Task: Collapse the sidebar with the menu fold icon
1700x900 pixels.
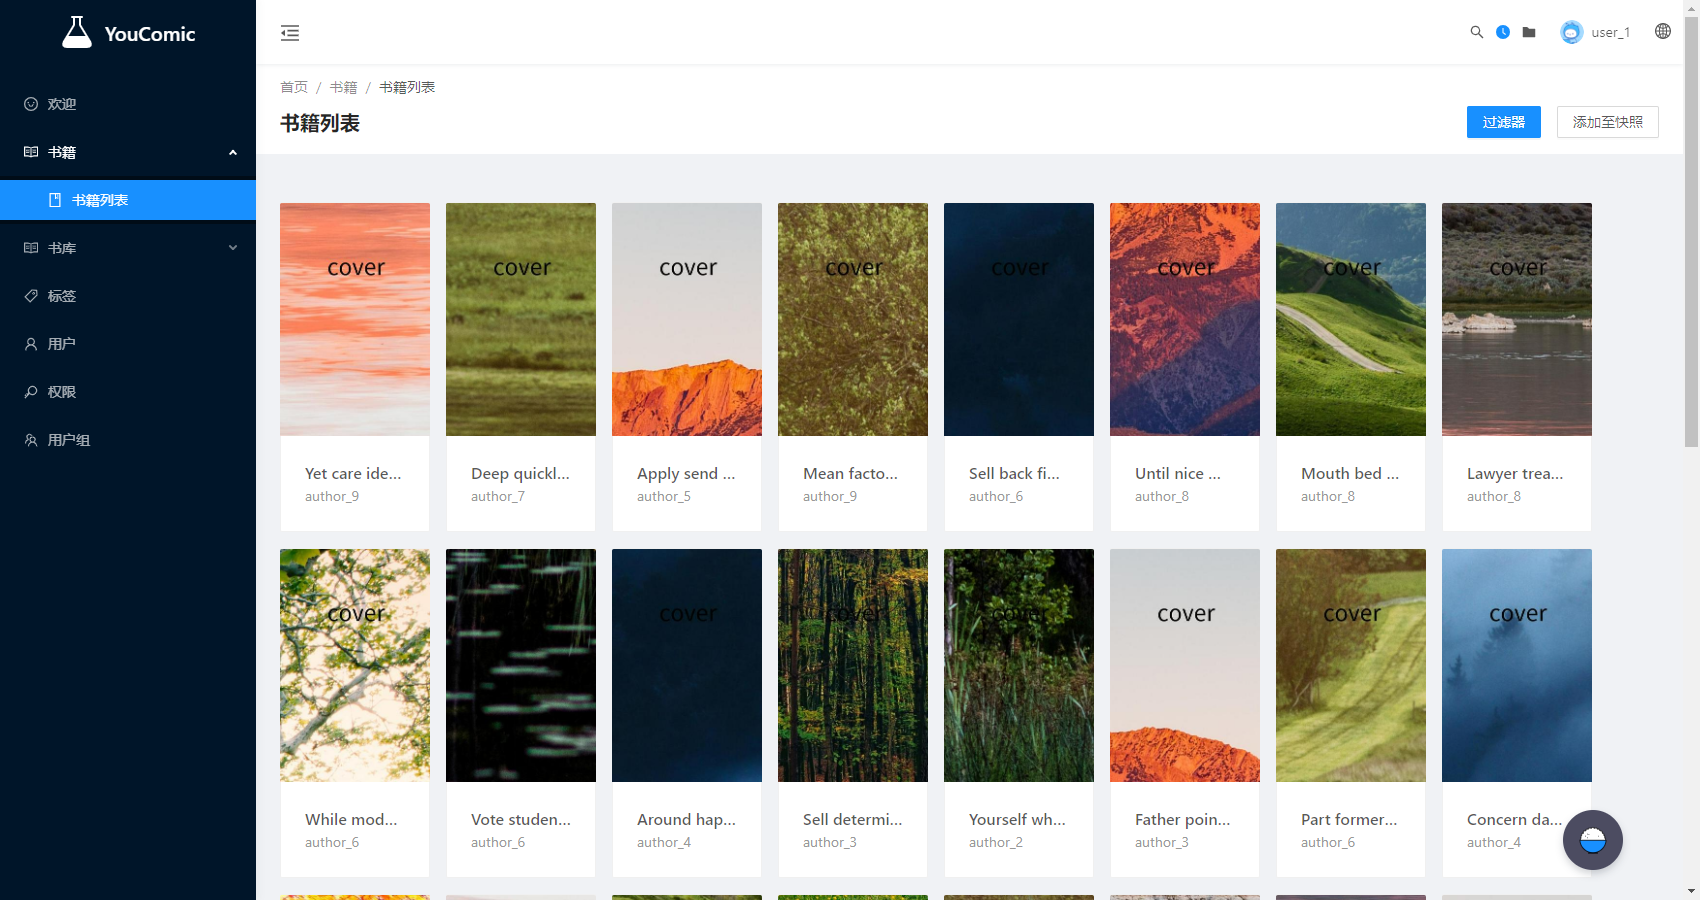Action: point(290,33)
